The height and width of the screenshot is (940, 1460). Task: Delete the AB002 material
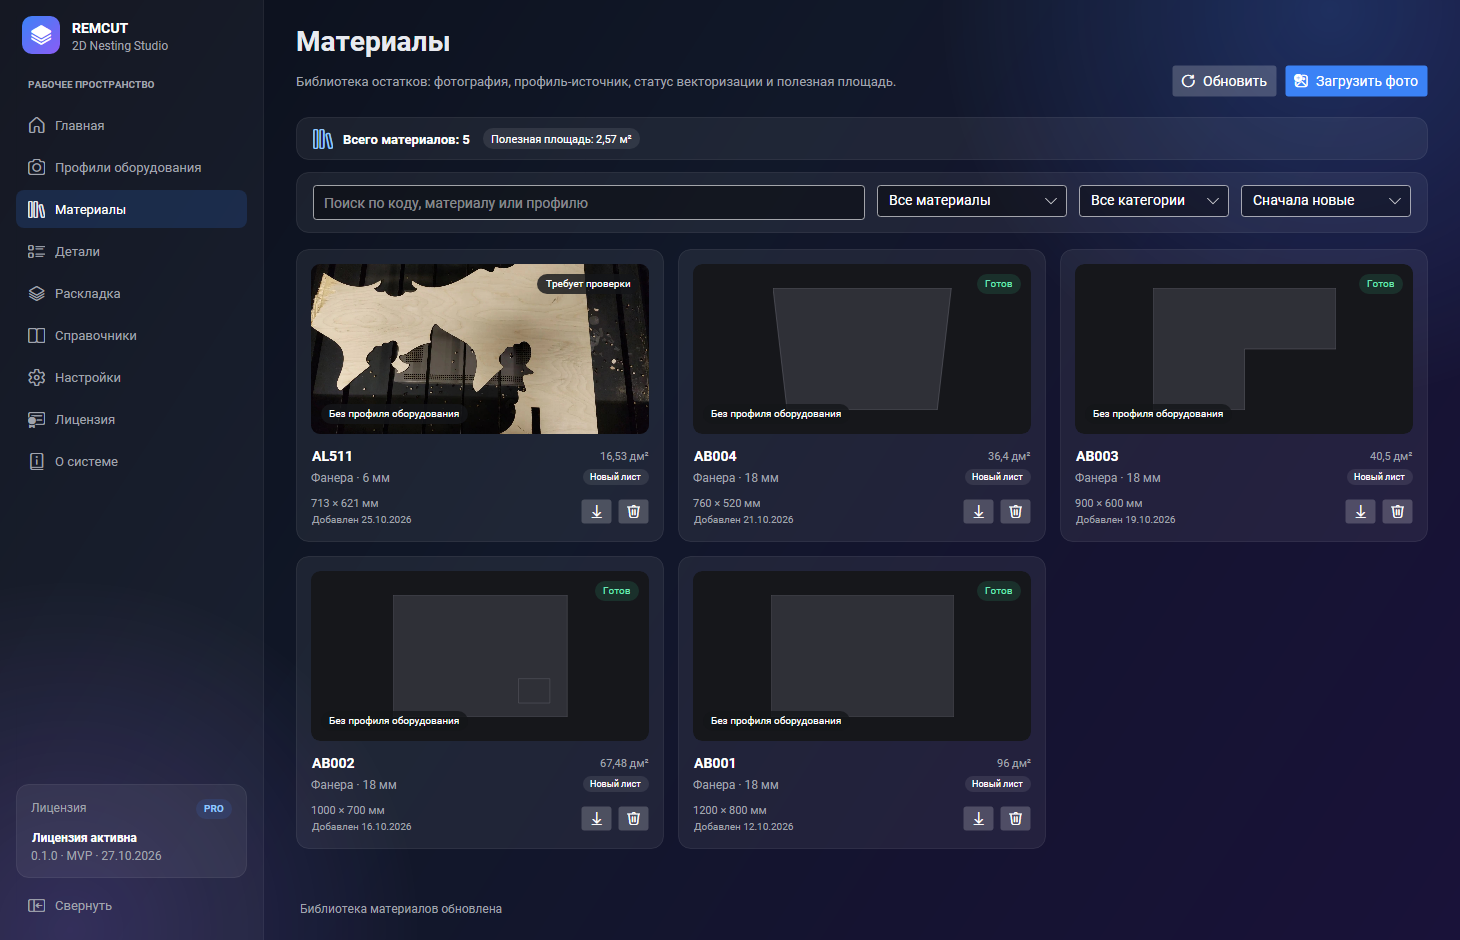[x=634, y=819]
